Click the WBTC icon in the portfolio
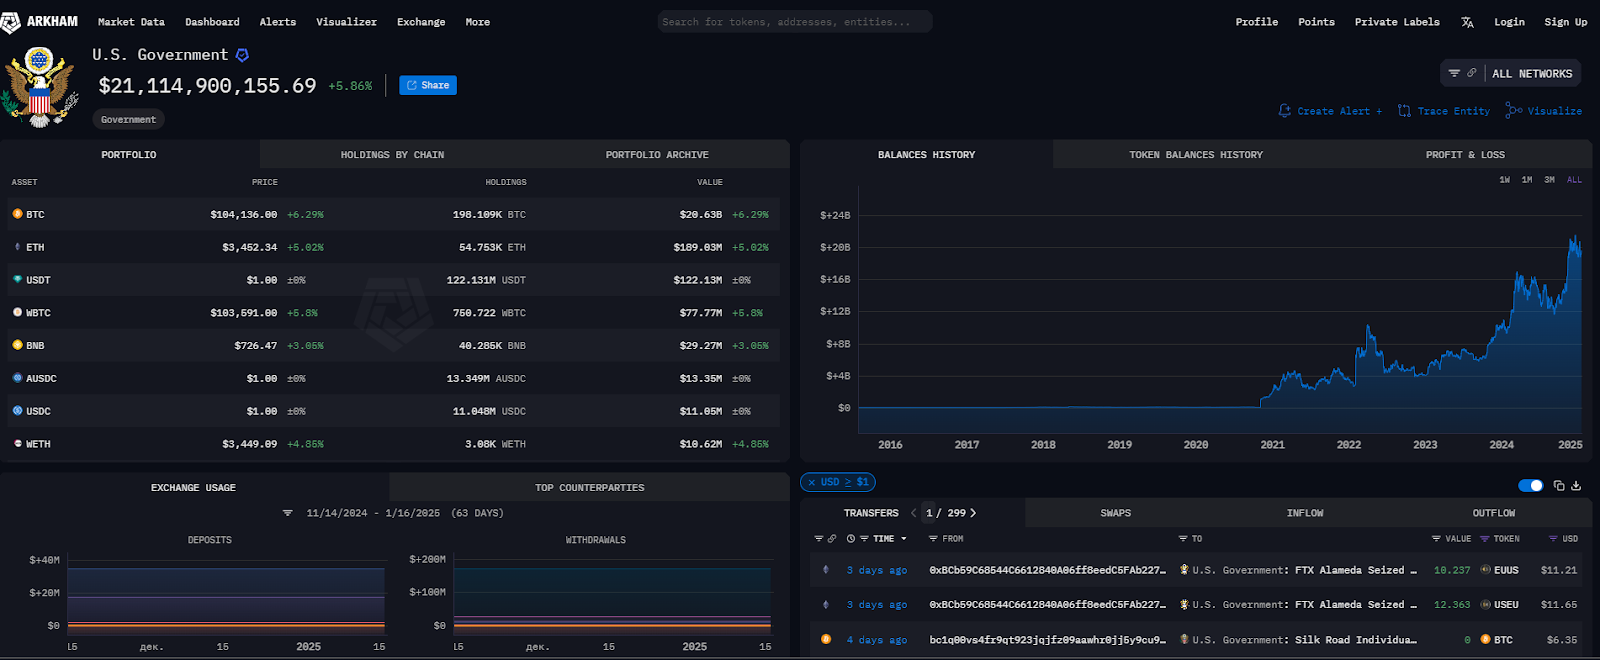The image size is (1600, 660). (x=17, y=312)
